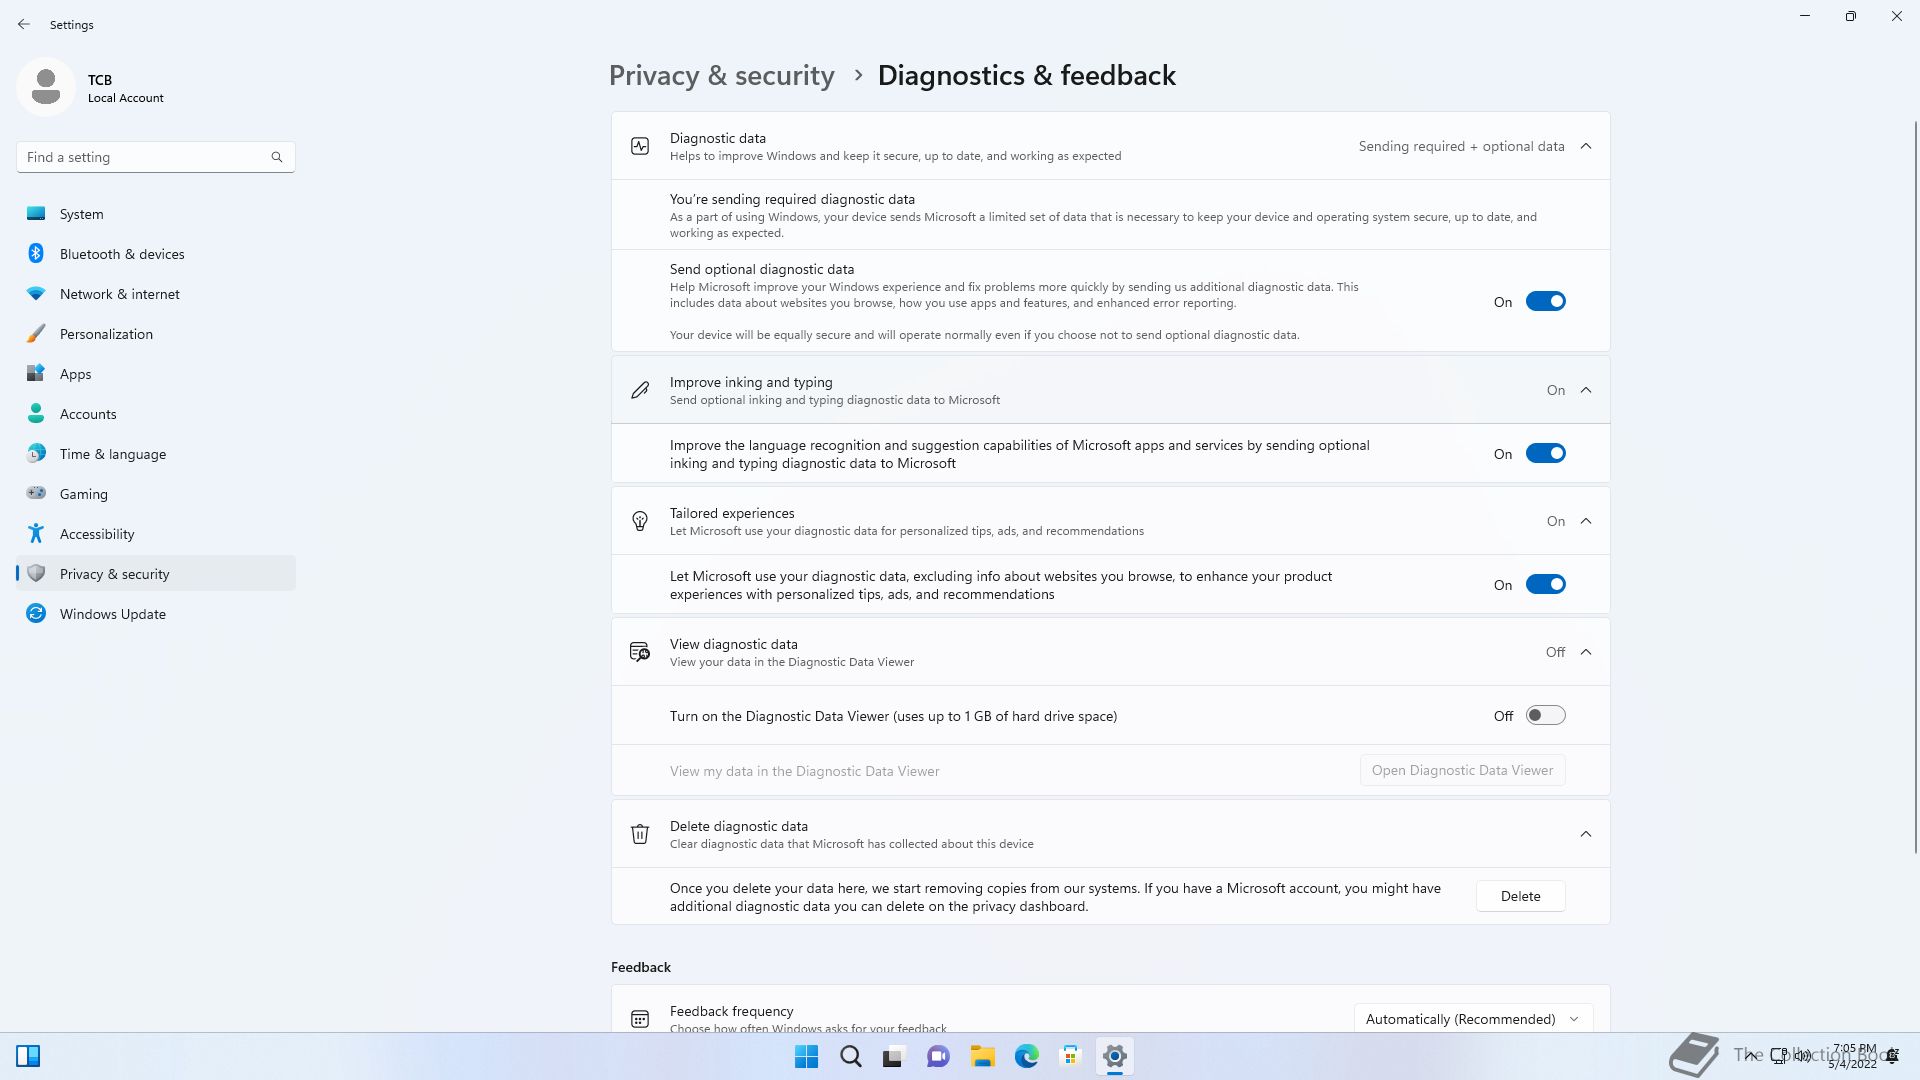
Task: Open System settings category
Action: coord(156,214)
